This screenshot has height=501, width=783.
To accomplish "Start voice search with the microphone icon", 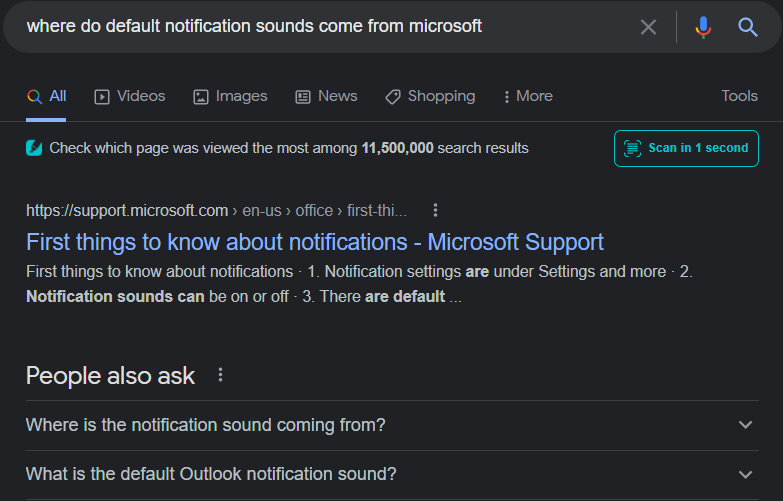I will coord(703,27).
